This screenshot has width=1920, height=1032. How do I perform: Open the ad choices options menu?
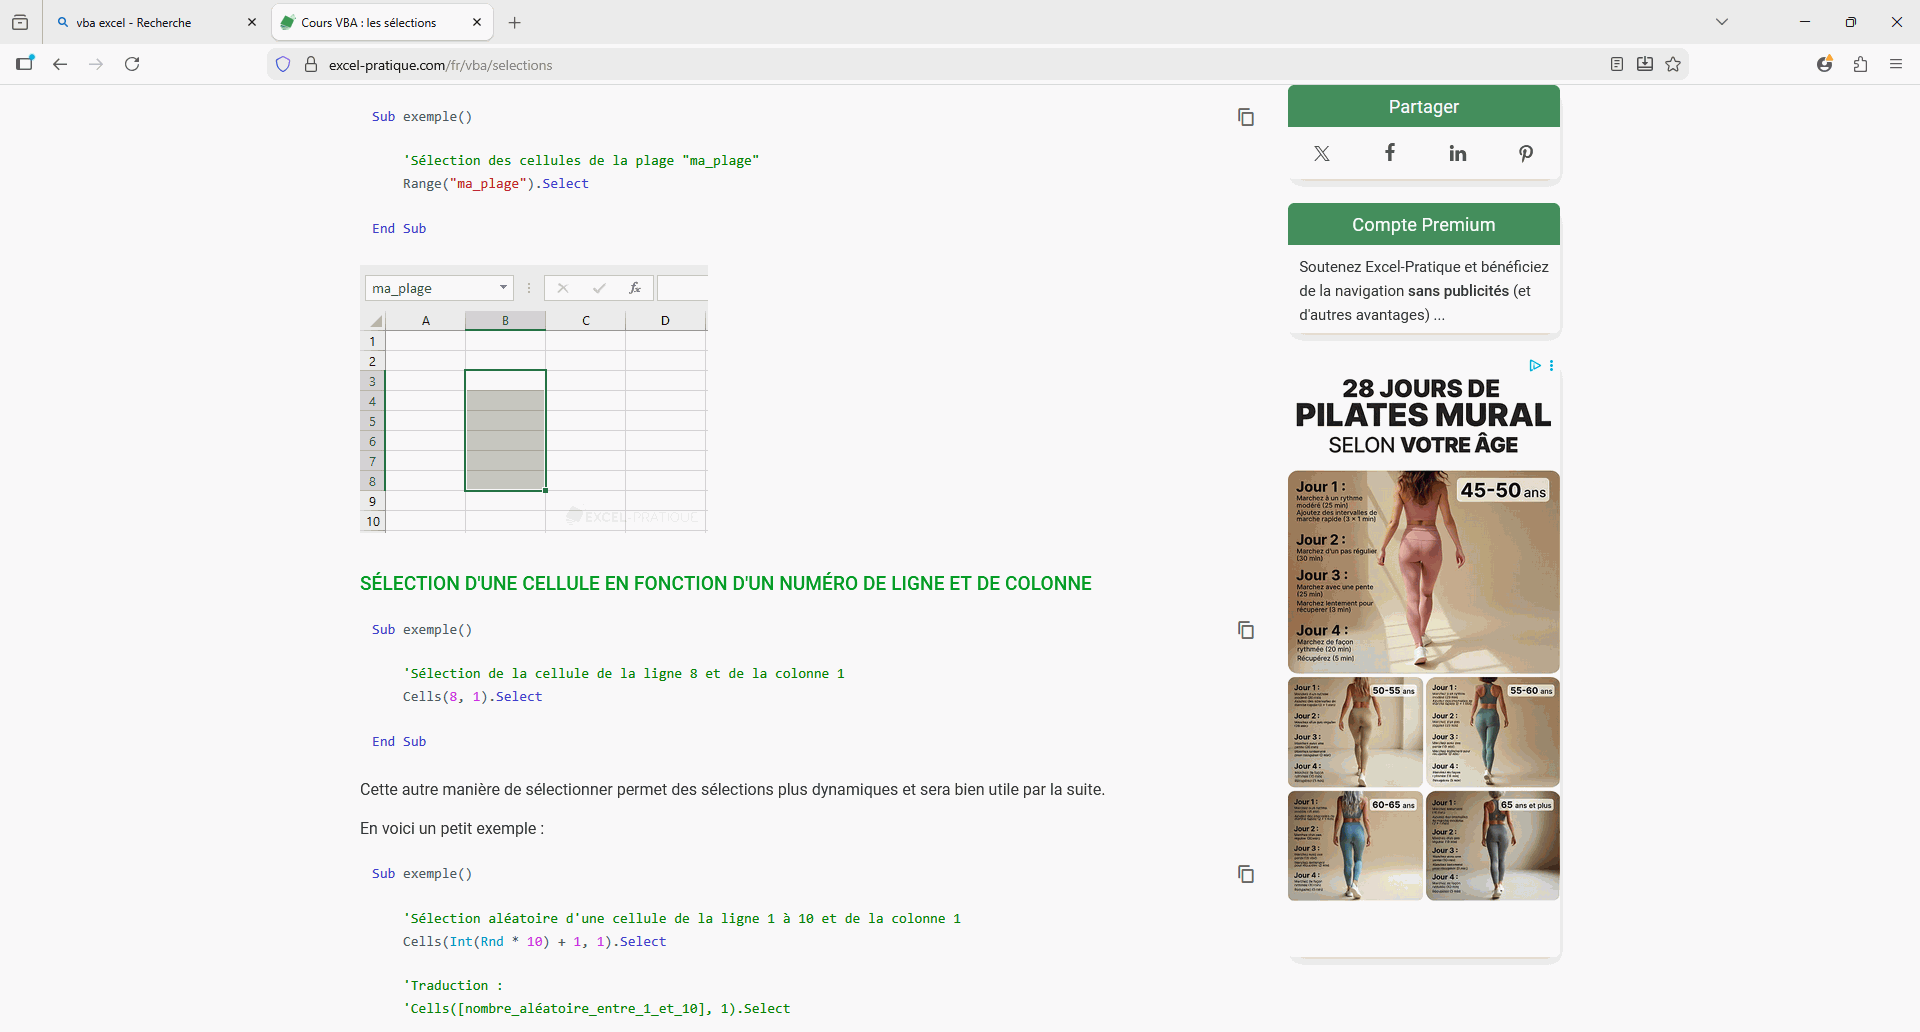pyautogui.click(x=1551, y=366)
